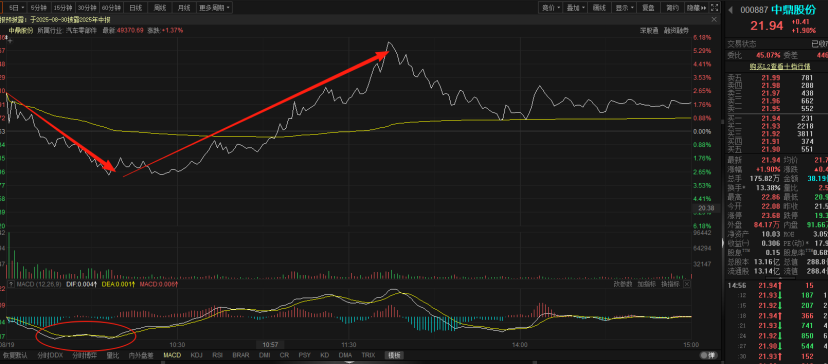
Task: Switch to the 月线 monthly chart
Action: pos(183,7)
